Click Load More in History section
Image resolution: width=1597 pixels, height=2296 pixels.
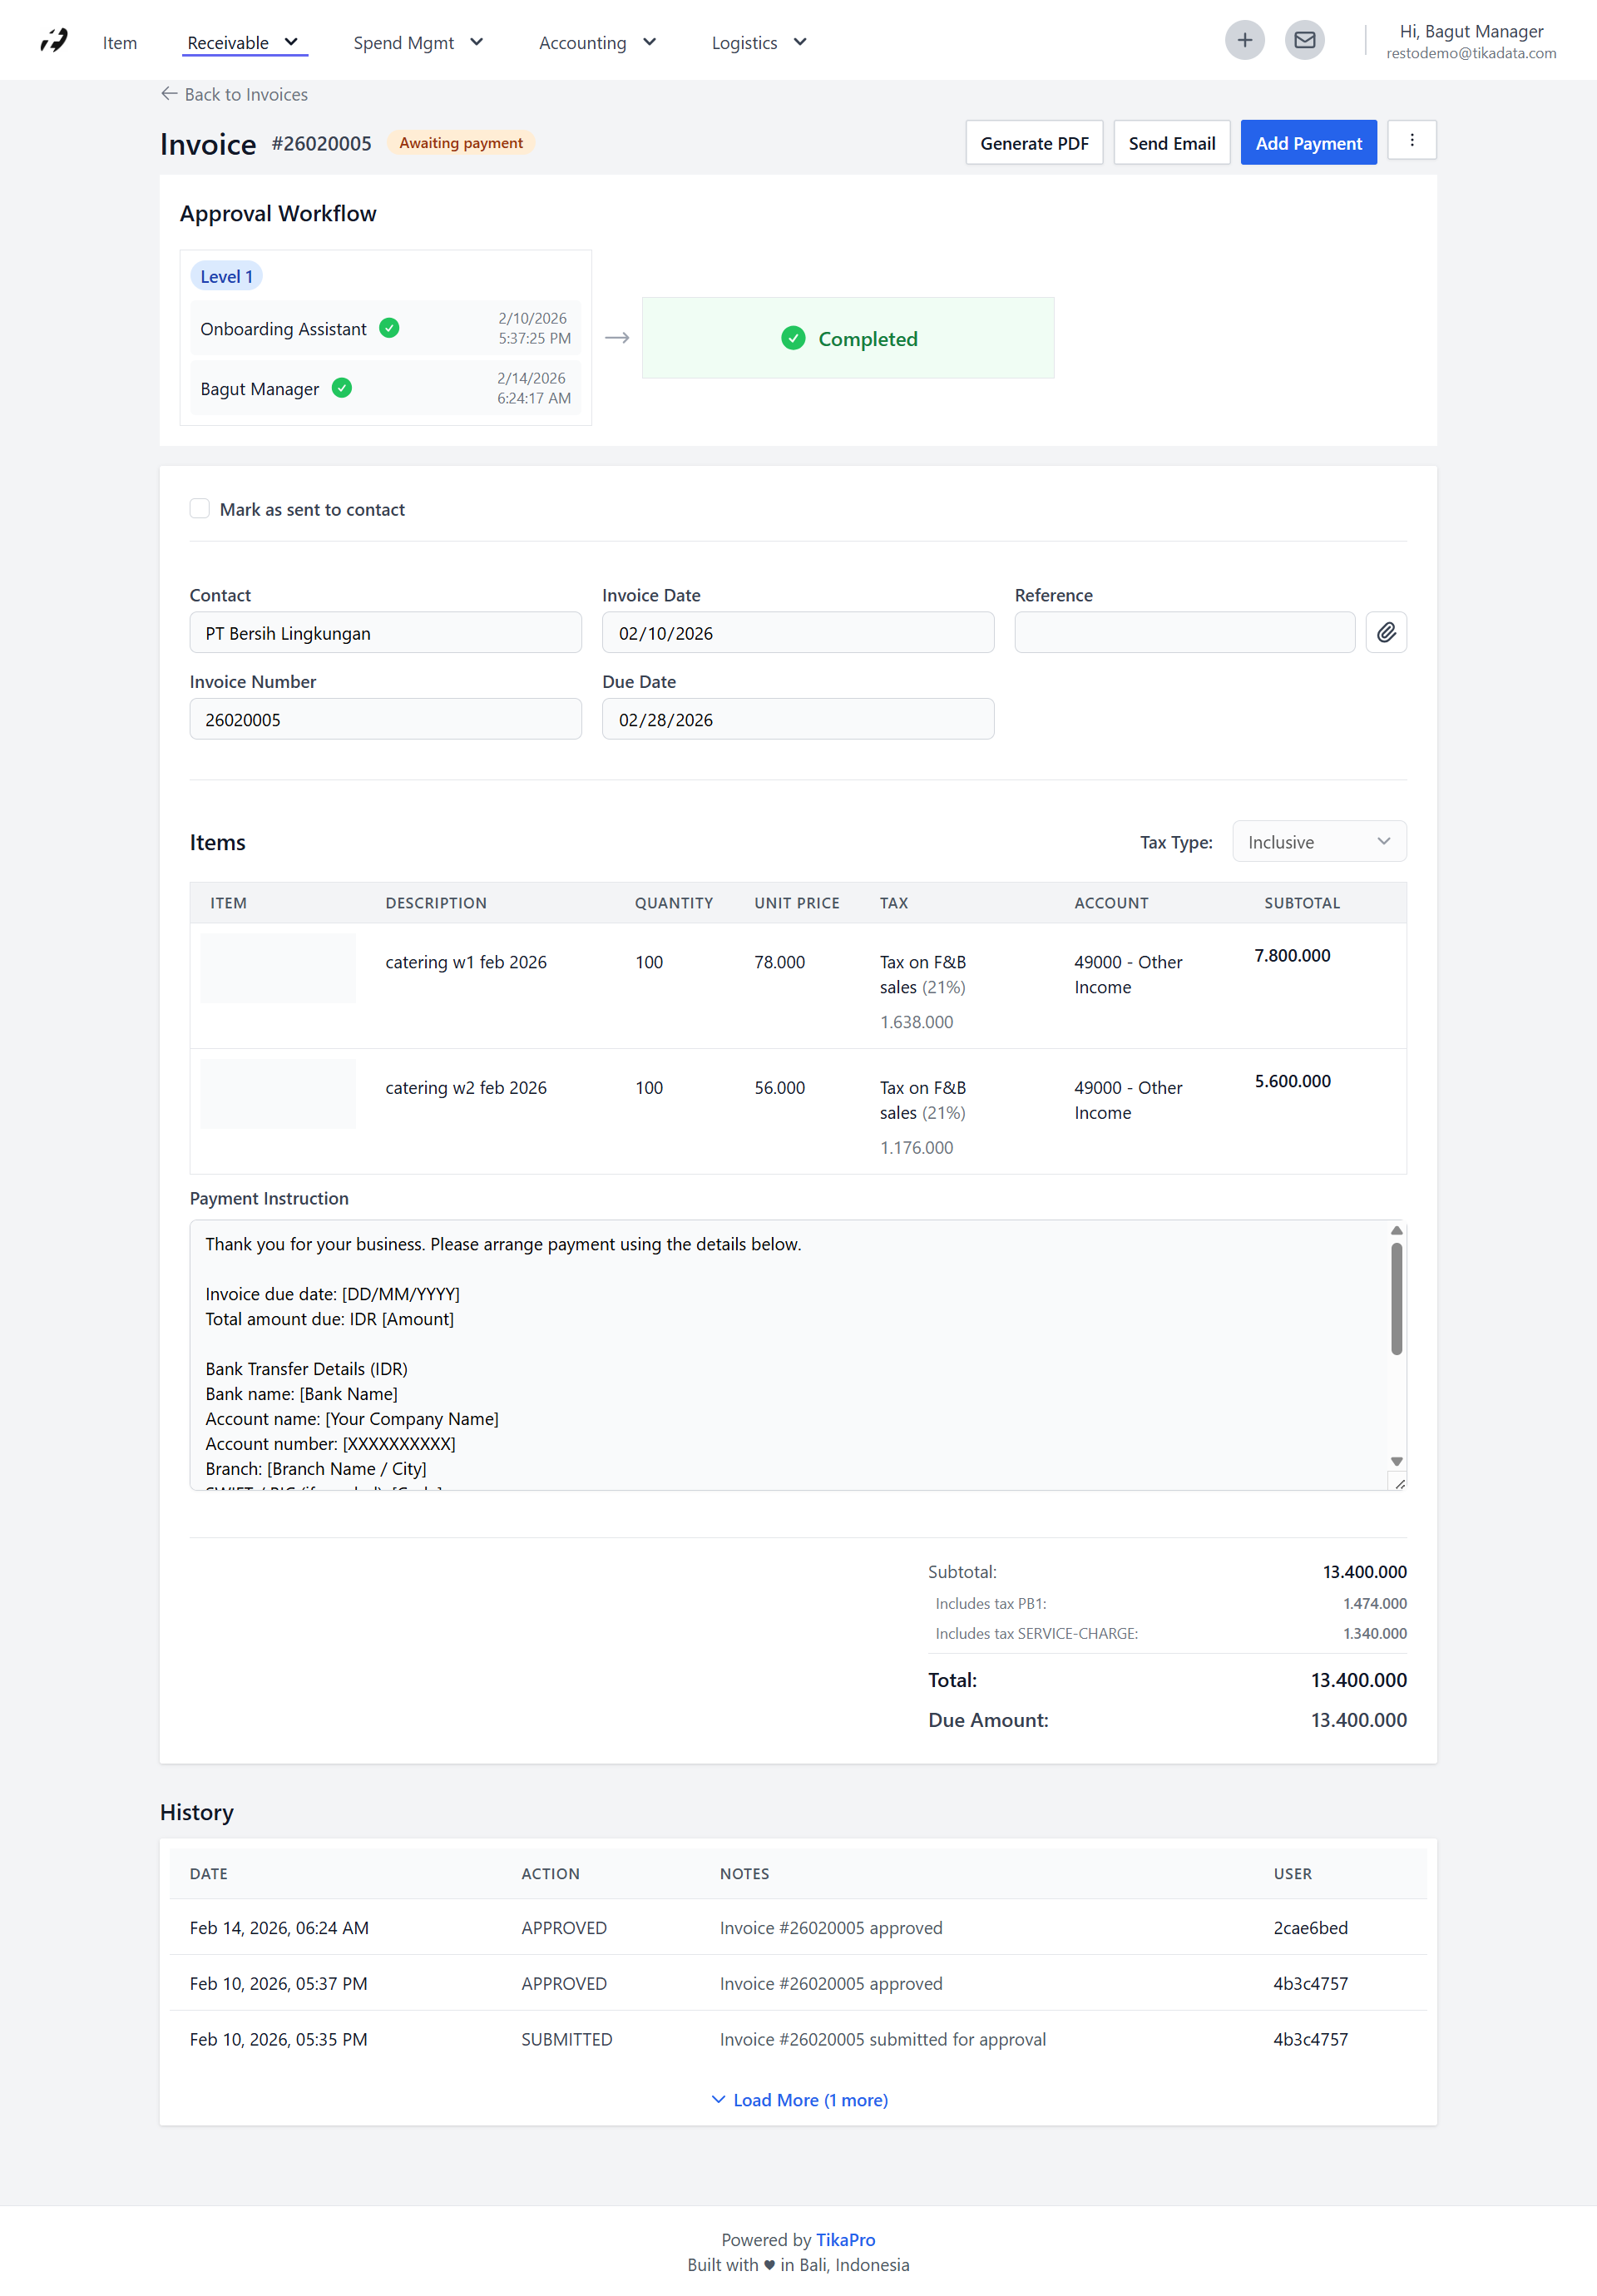click(x=798, y=2099)
